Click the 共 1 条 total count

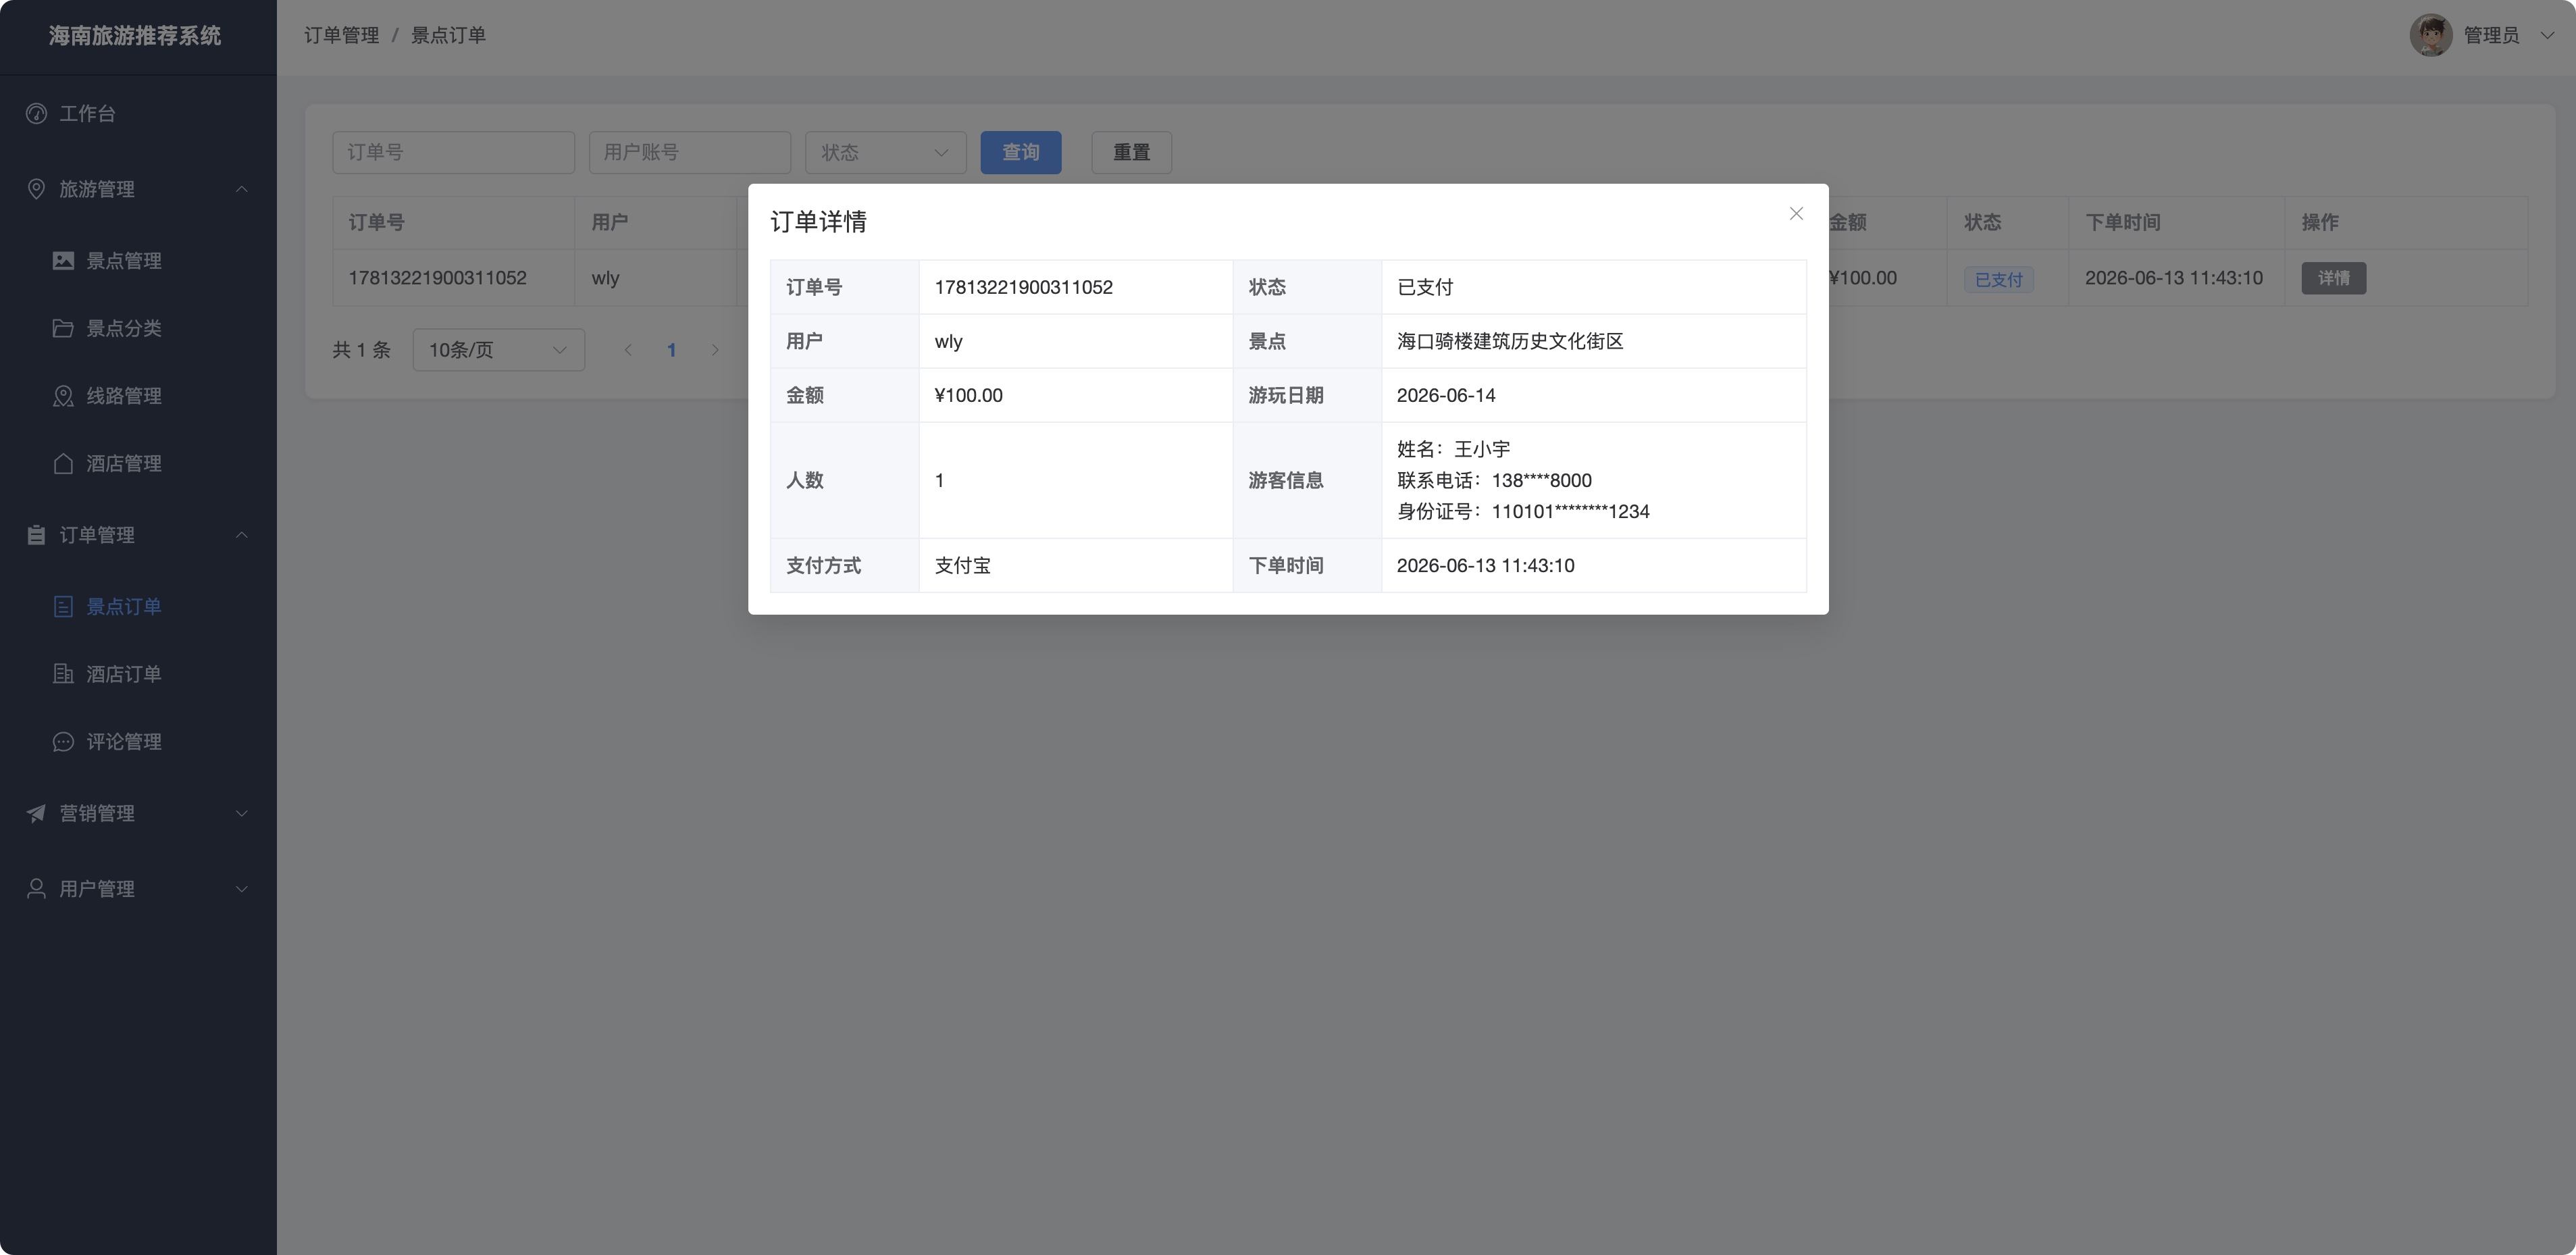coord(361,350)
